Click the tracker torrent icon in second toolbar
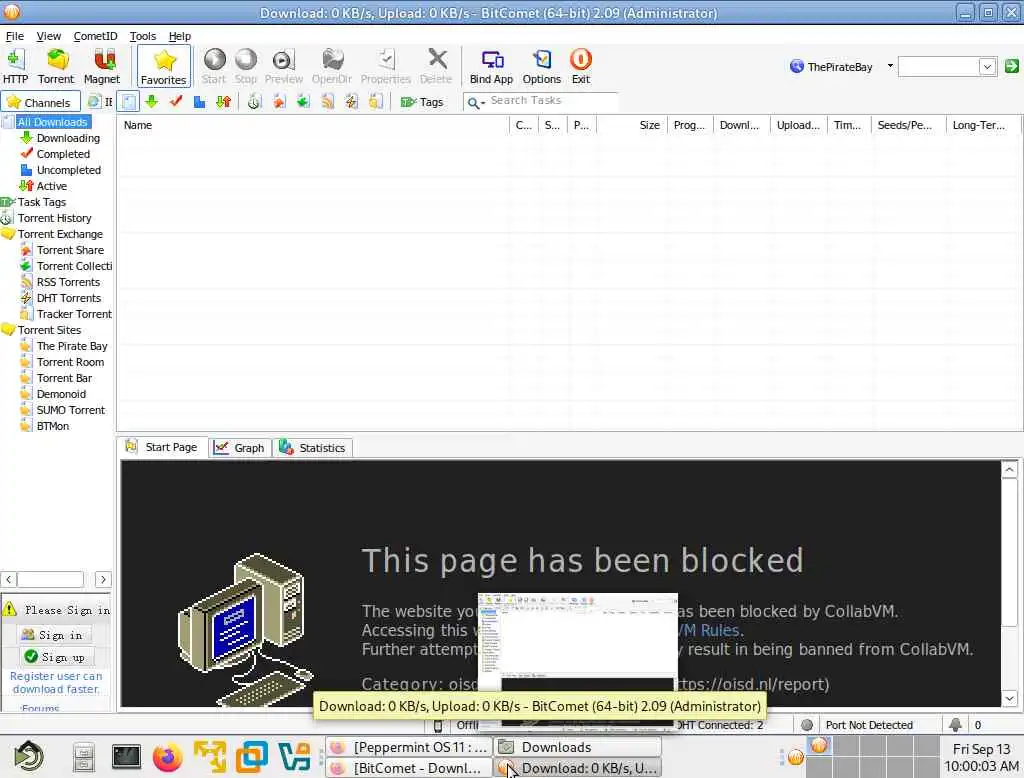Image resolution: width=1024 pixels, height=778 pixels. click(376, 102)
